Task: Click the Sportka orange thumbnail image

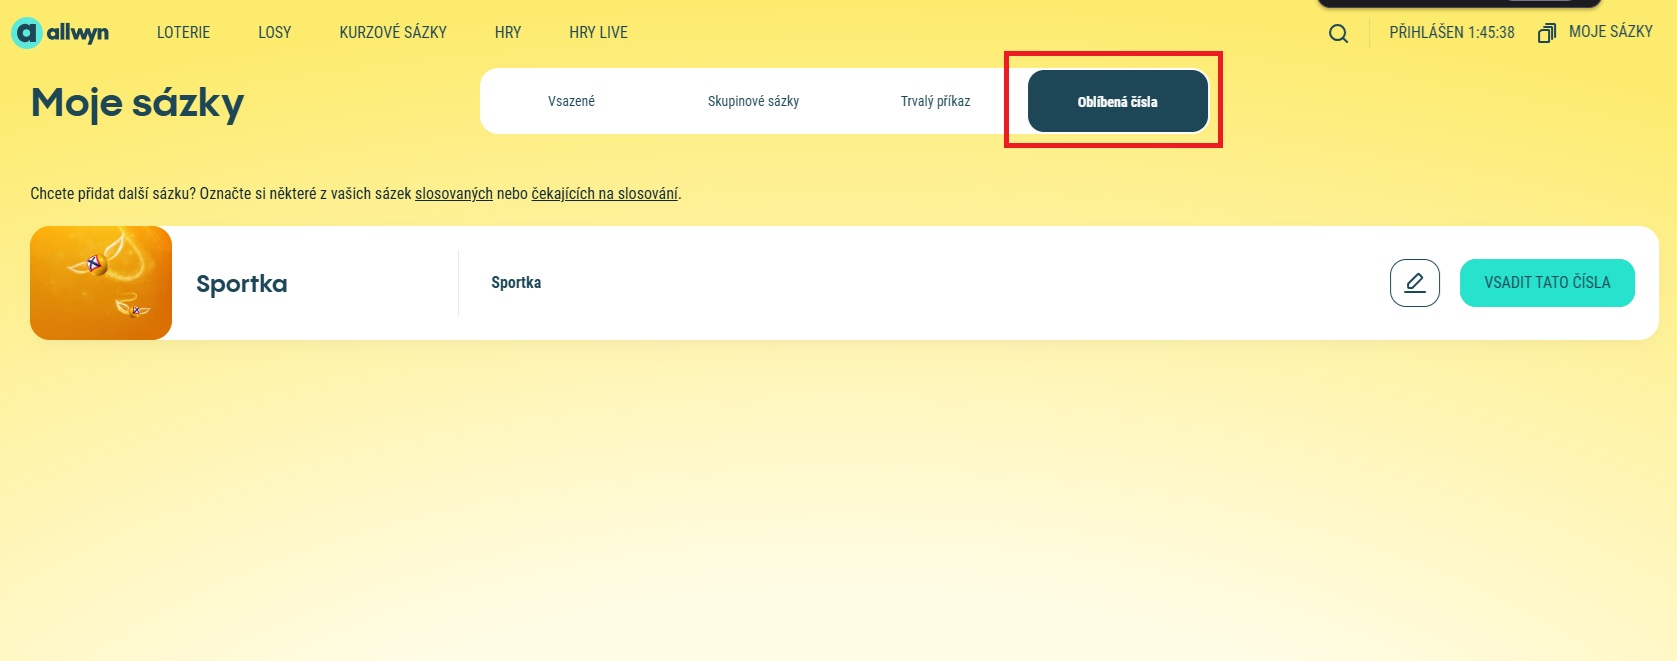Action: coord(101,283)
